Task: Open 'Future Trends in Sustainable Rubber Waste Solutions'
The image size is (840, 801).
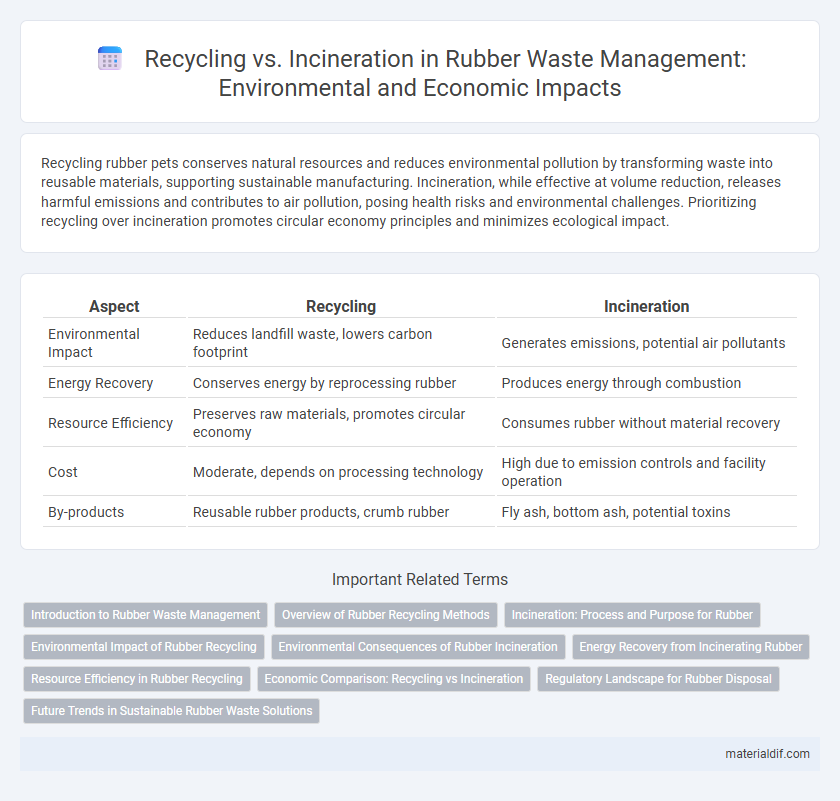Action: point(171,710)
